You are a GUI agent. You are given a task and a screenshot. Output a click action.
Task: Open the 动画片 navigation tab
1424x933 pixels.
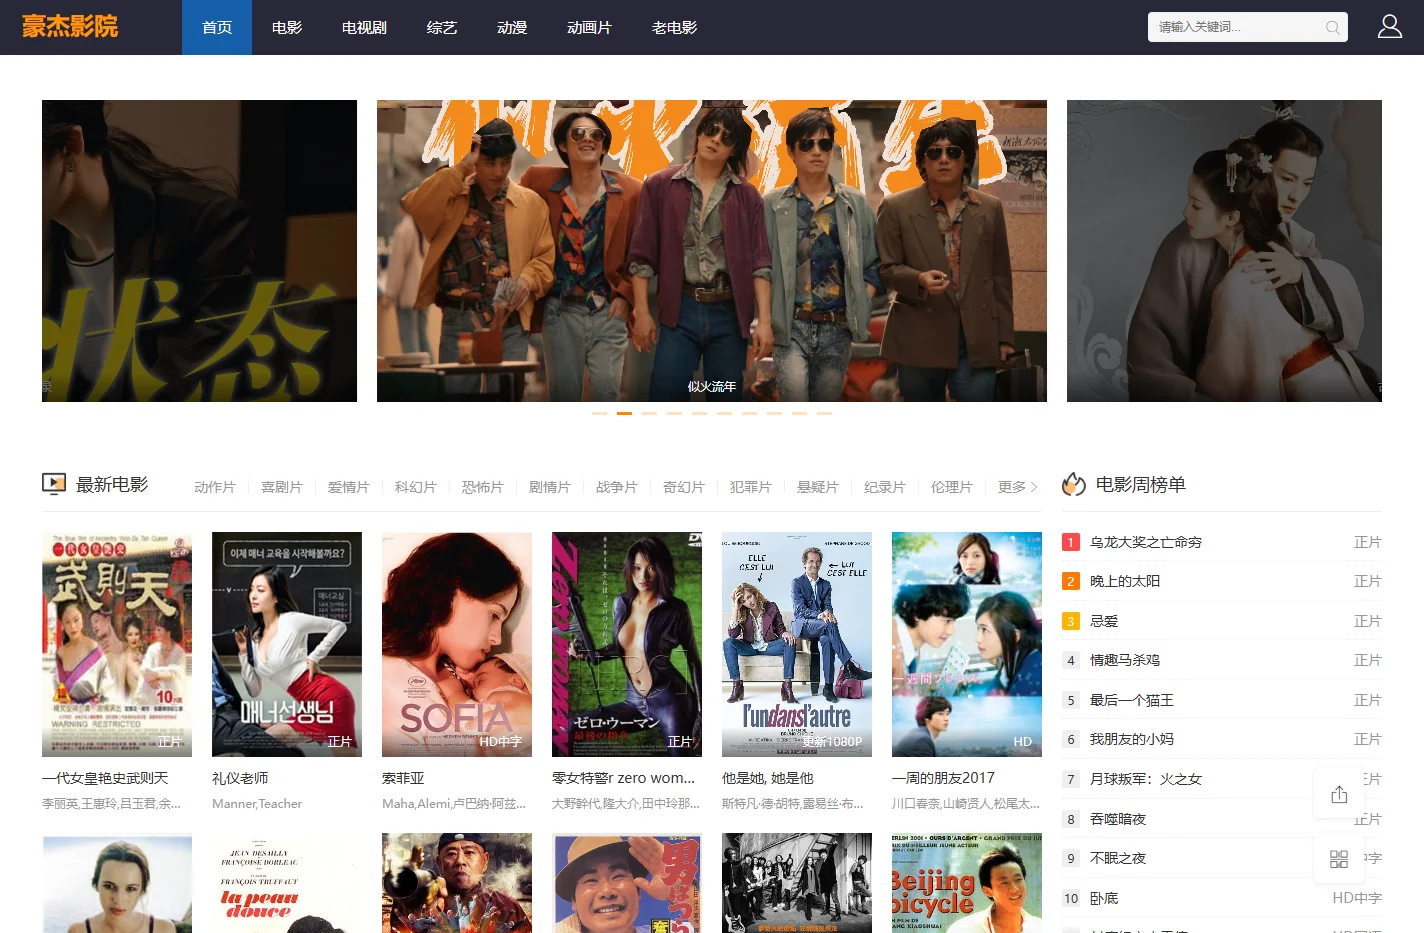(x=589, y=27)
